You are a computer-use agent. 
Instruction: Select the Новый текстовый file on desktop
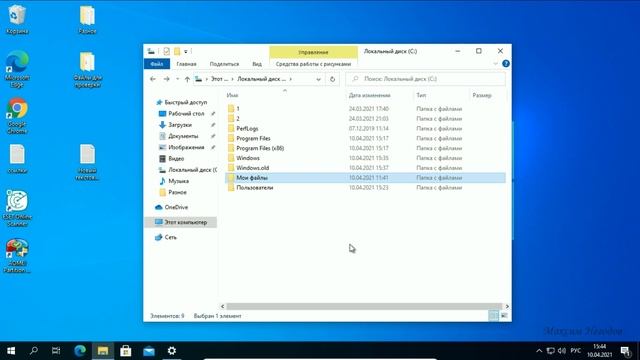(x=87, y=162)
